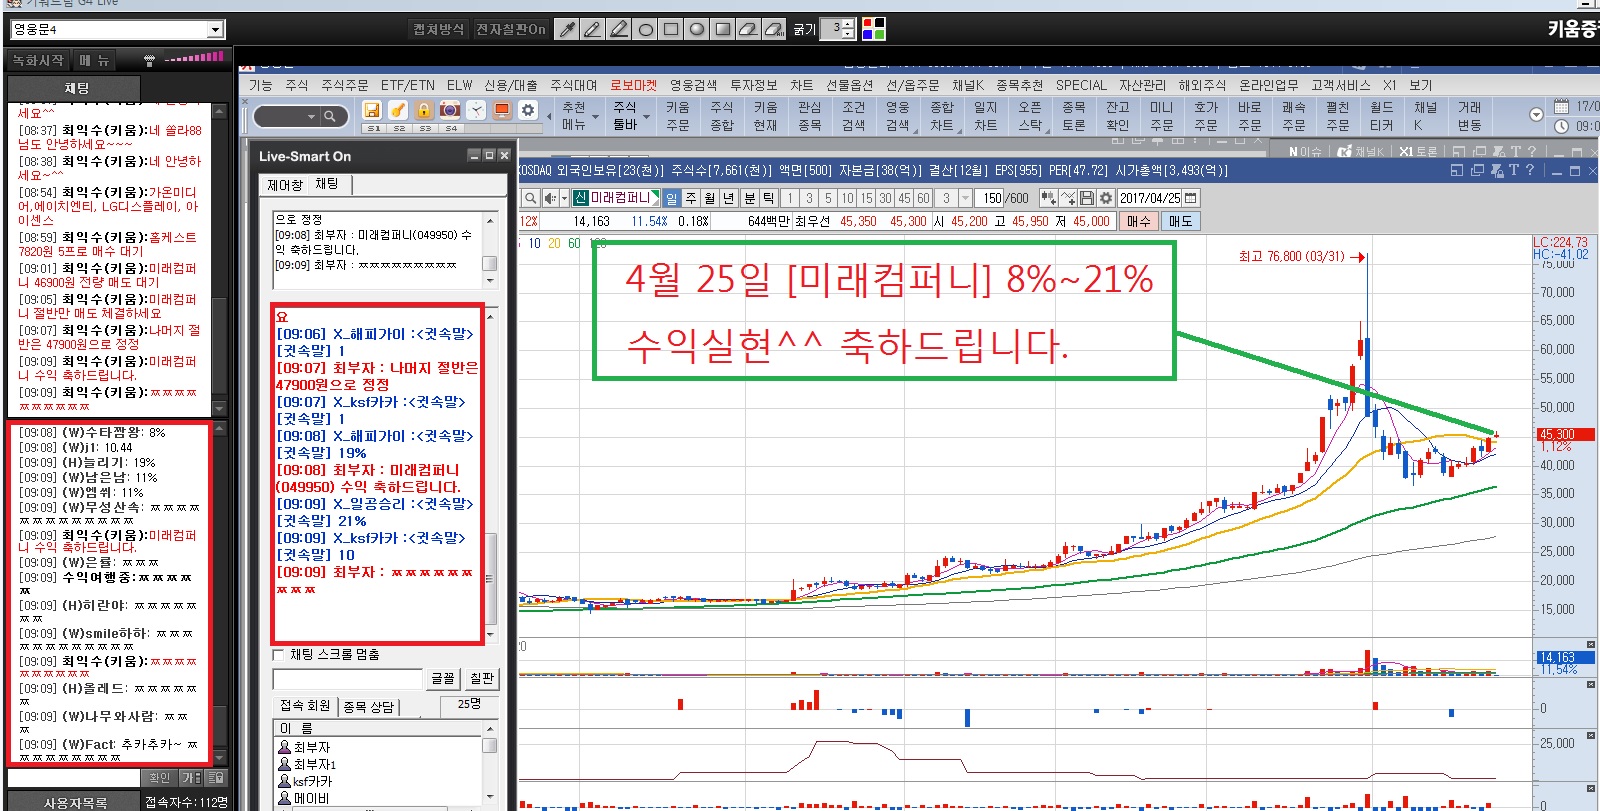Select 일 daily chart period
1600x811 pixels.
[x=671, y=198]
